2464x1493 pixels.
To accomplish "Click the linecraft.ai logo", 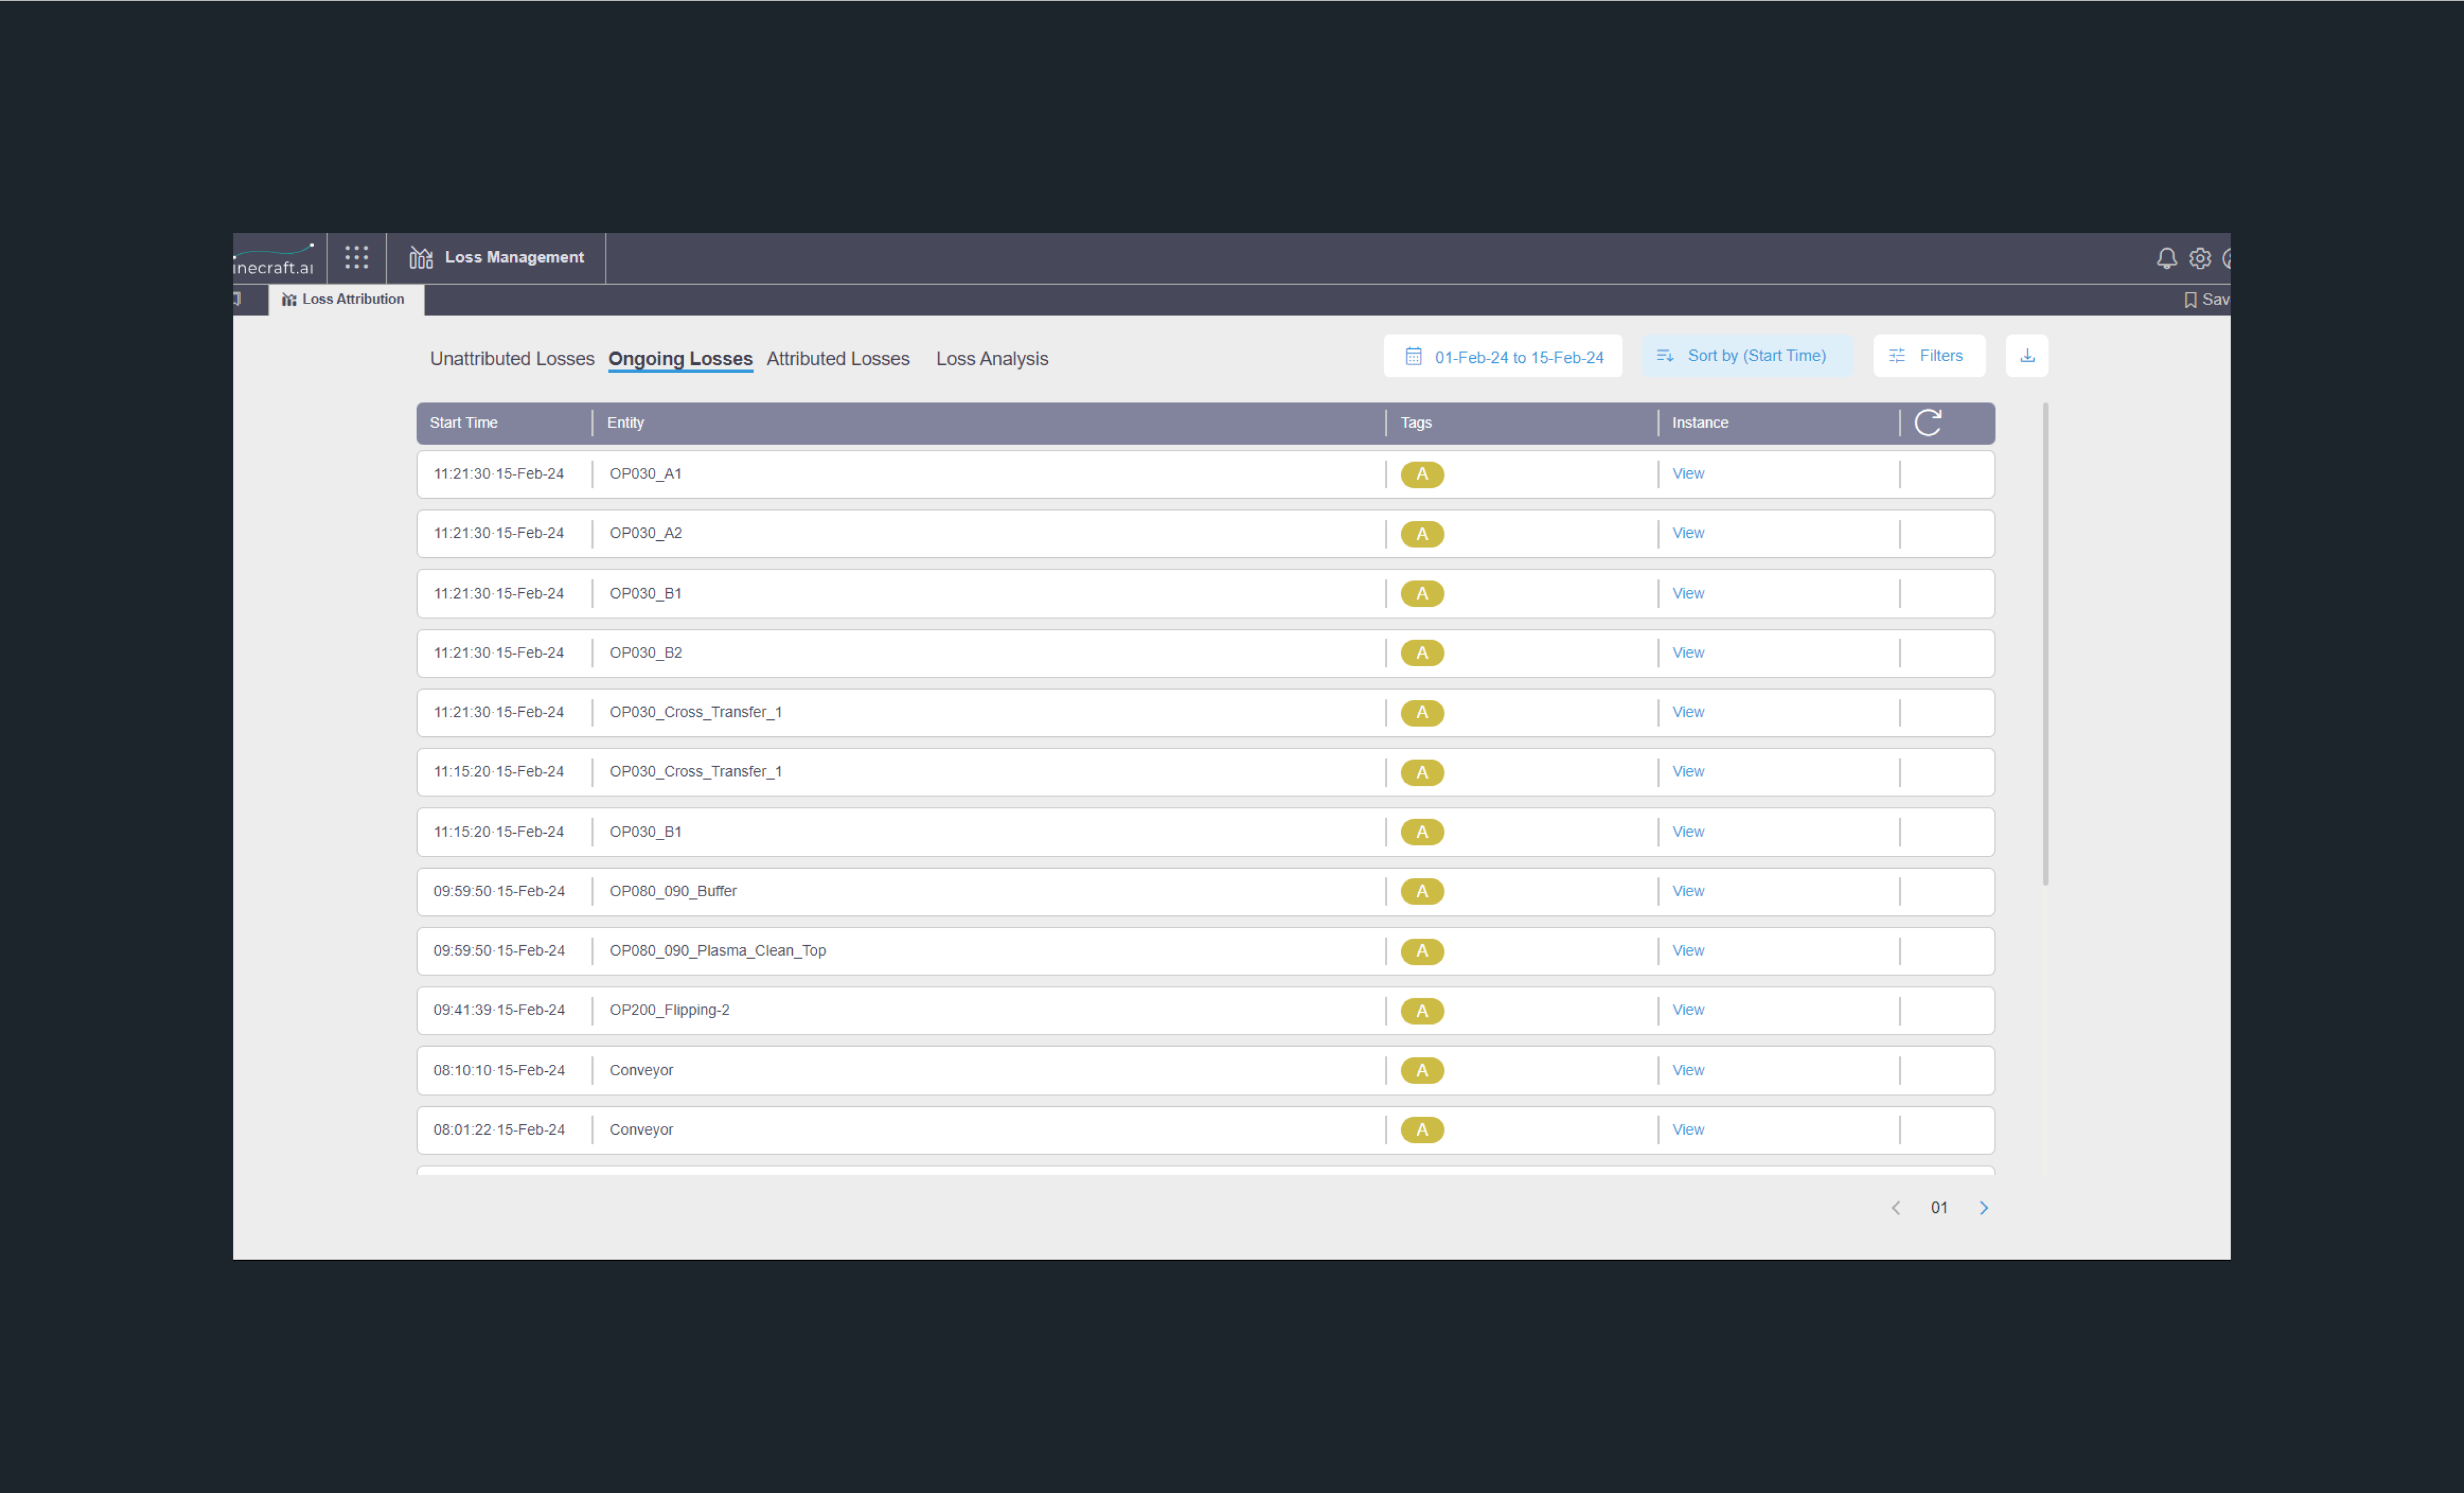I will click(273, 259).
